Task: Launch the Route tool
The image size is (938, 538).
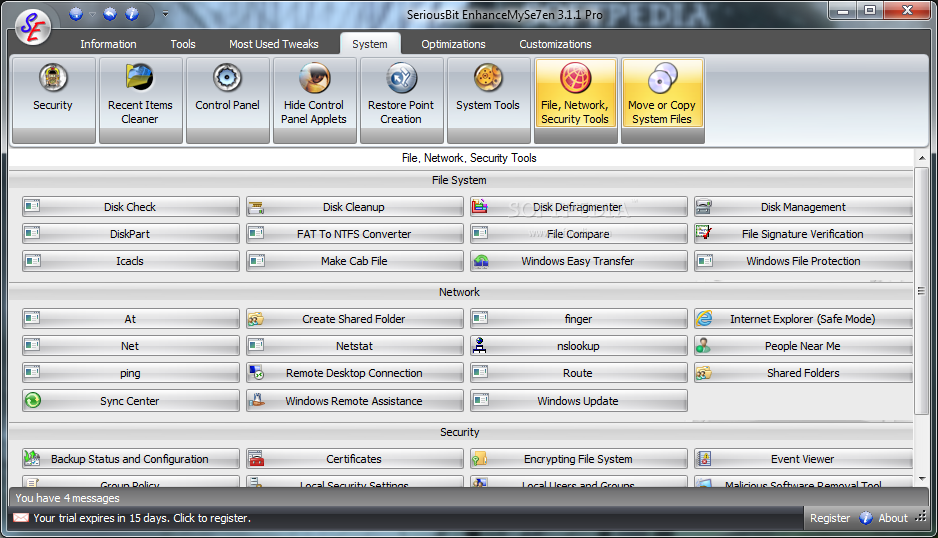Action: (578, 373)
